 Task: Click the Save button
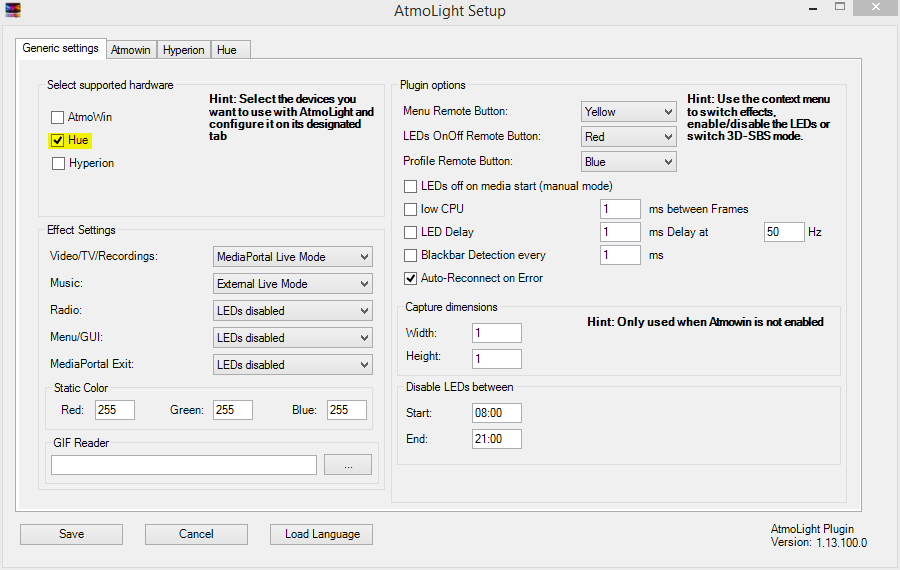[x=71, y=534]
